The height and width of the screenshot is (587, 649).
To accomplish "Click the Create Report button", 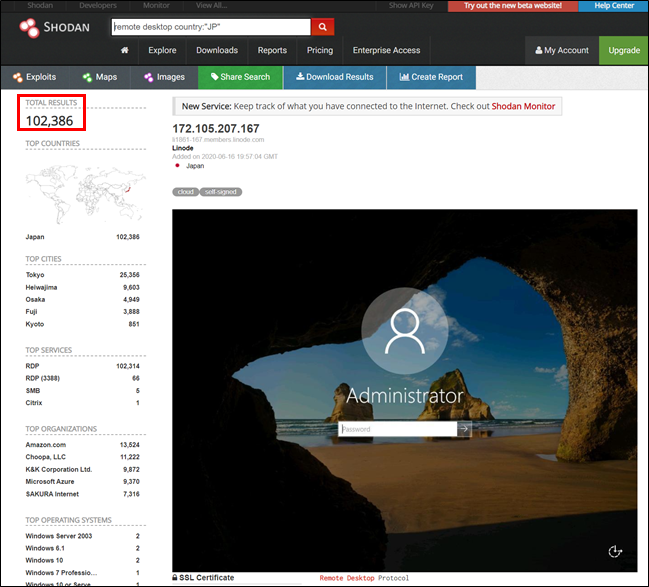I will point(431,77).
